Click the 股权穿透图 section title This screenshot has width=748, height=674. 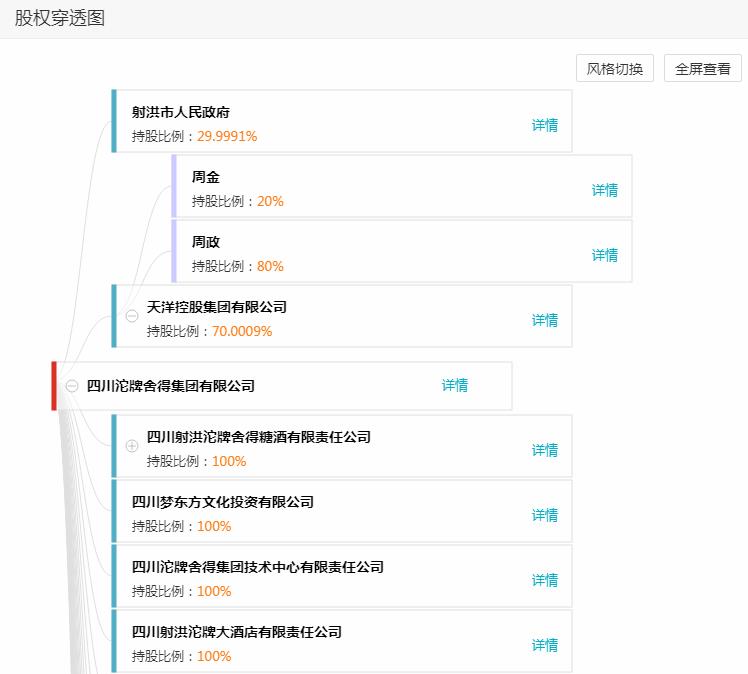pos(59,18)
